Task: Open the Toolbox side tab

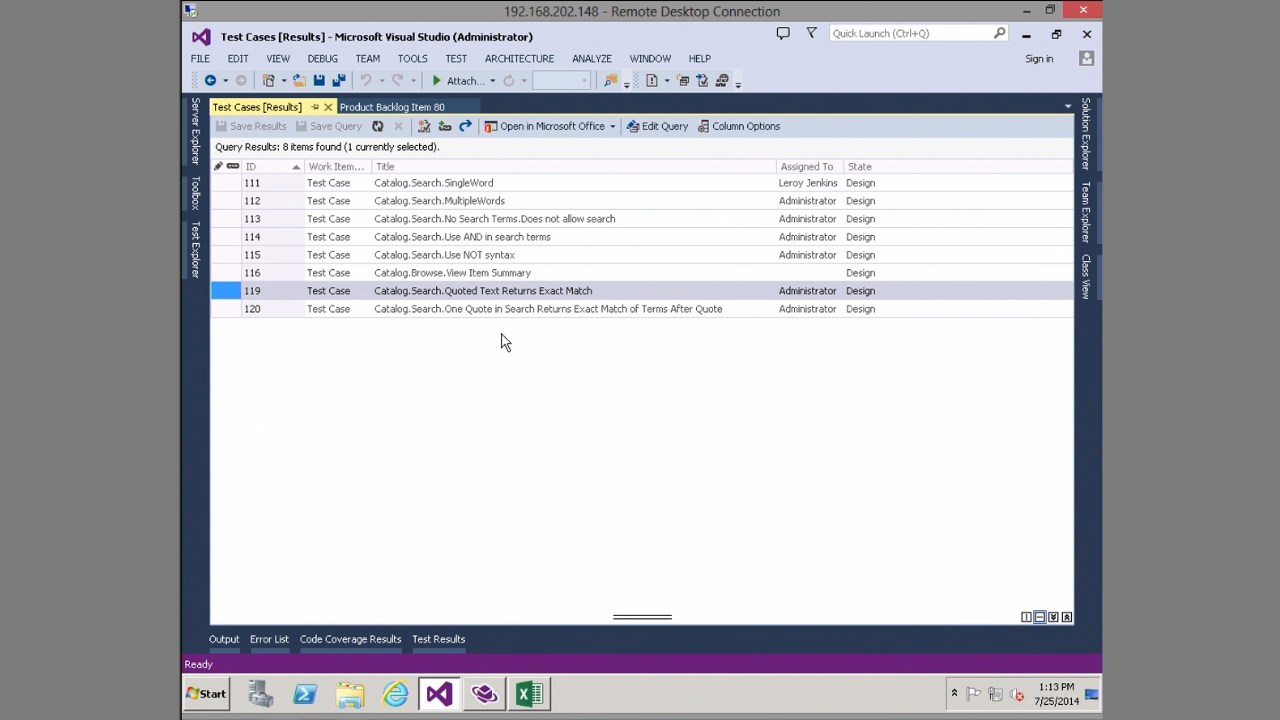Action: [x=195, y=193]
